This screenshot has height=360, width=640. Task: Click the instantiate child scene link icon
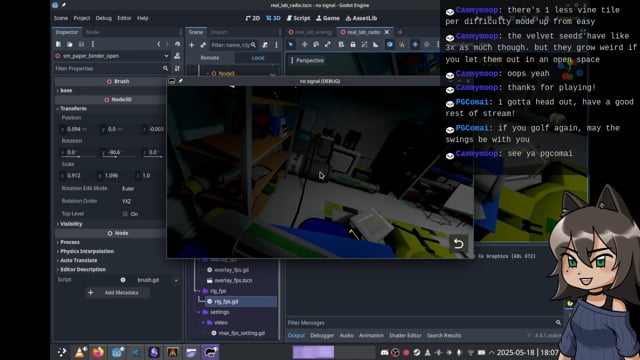click(x=203, y=45)
